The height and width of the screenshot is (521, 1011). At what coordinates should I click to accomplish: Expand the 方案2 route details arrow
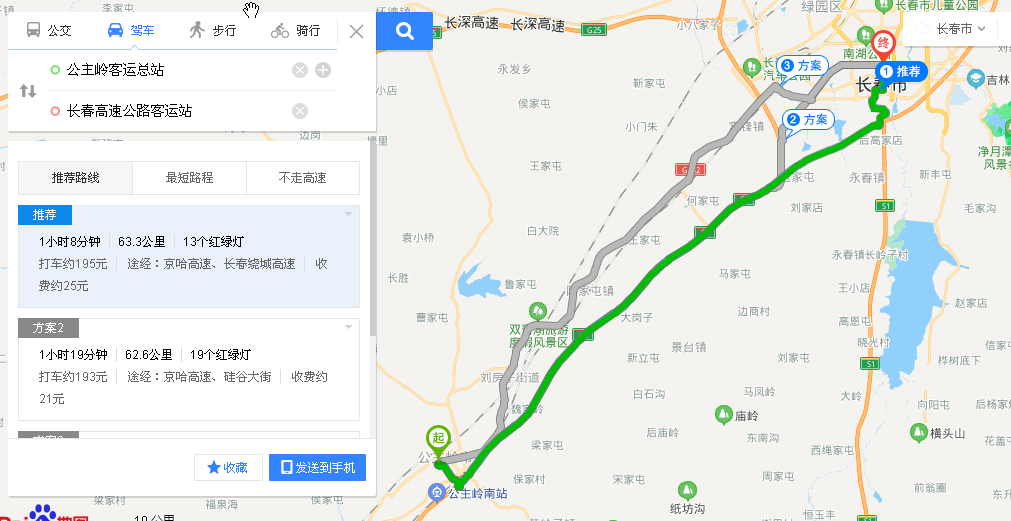[x=348, y=328]
